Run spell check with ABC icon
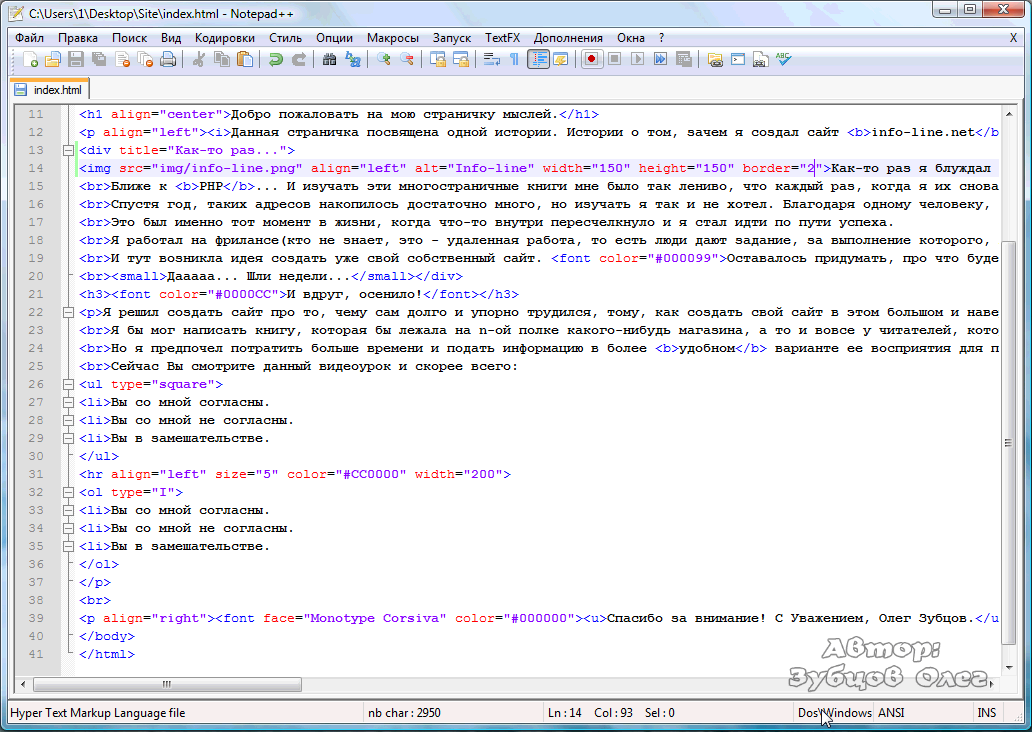 pyautogui.click(x=783, y=60)
